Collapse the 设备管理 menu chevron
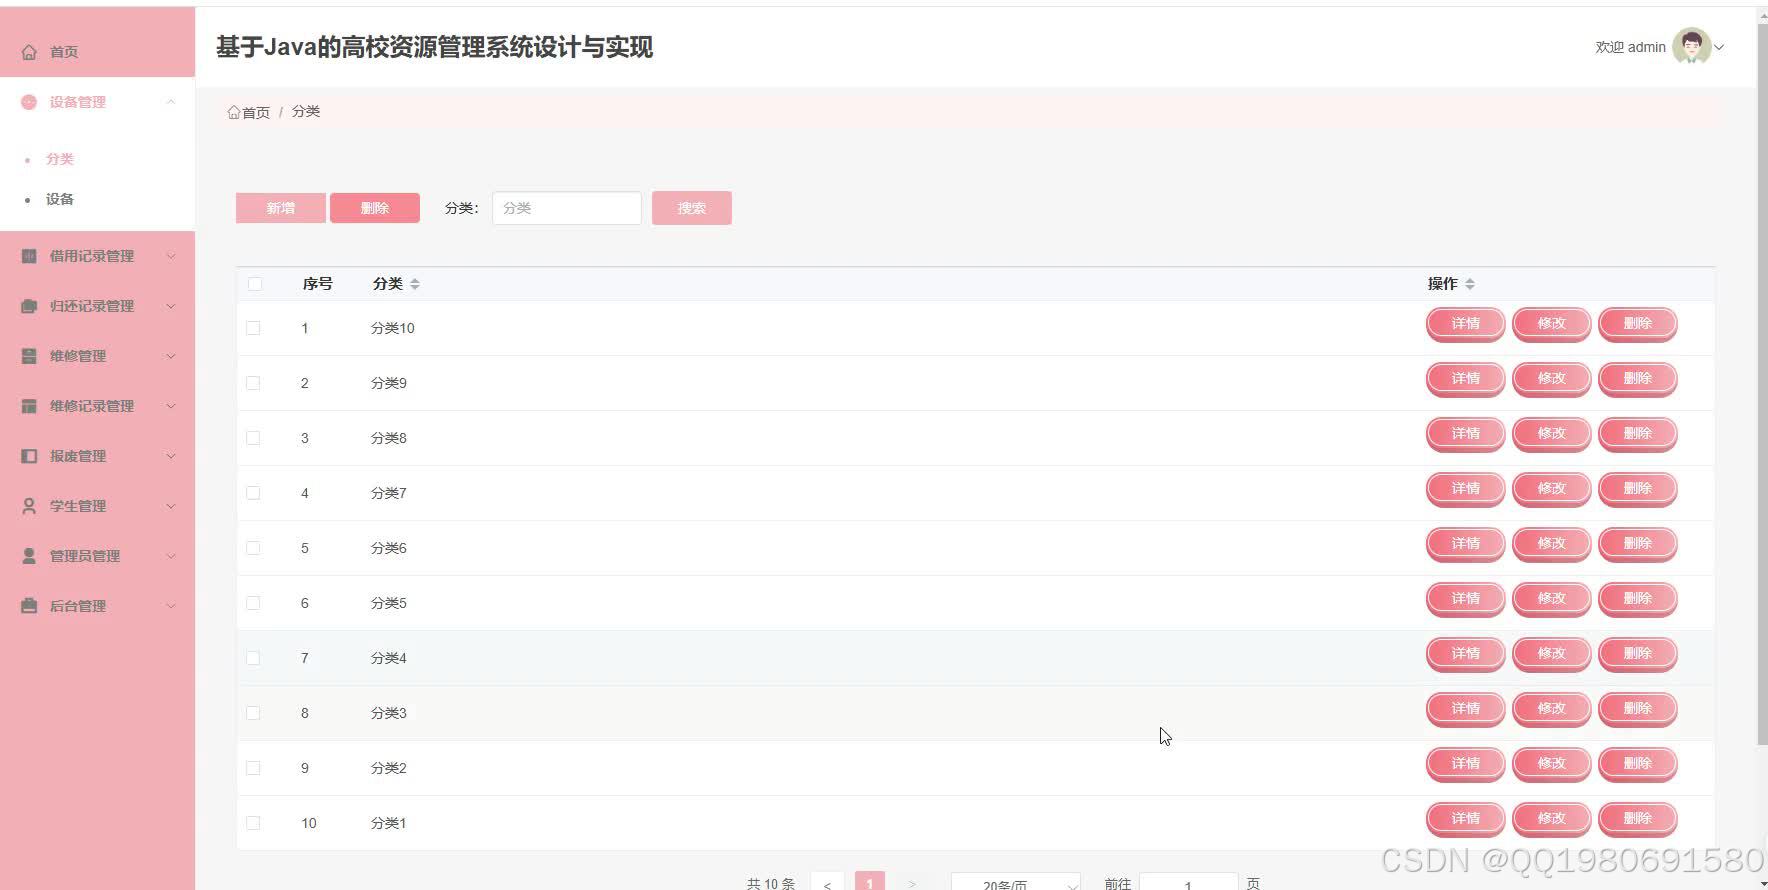 click(x=171, y=102)
